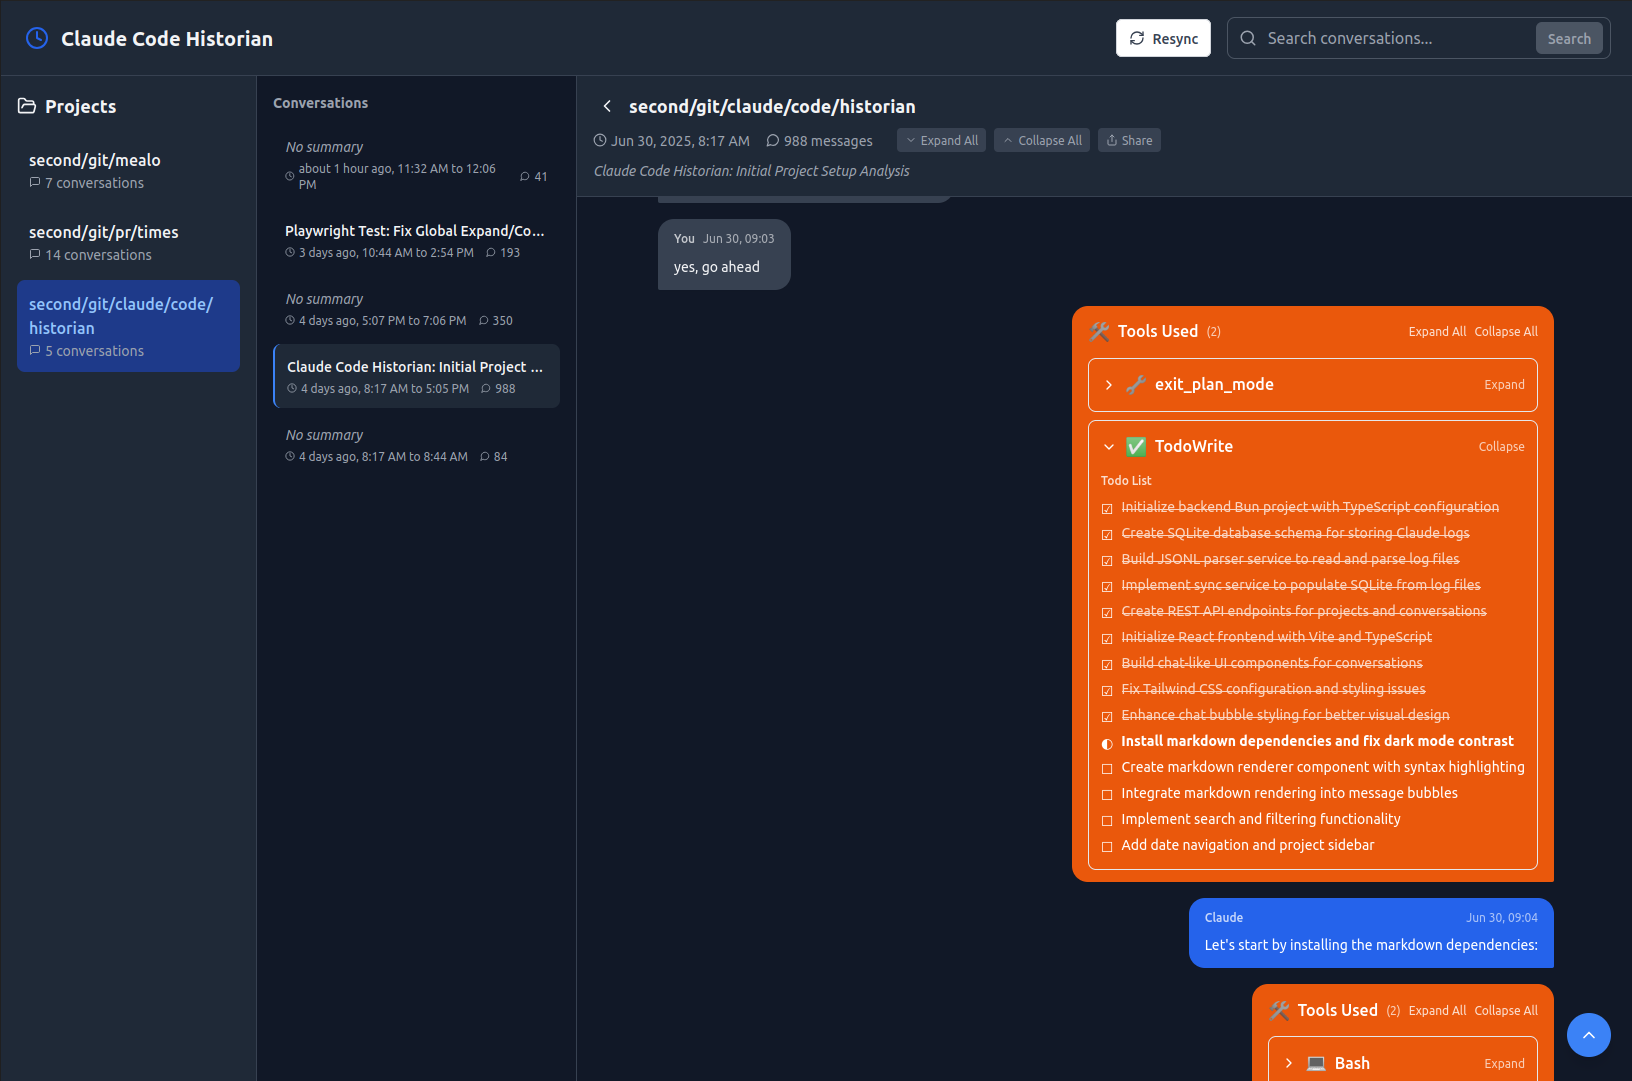
Task: Collapse the TodoWrite tool using its chevron
Action: click(x=1109, y=447)
